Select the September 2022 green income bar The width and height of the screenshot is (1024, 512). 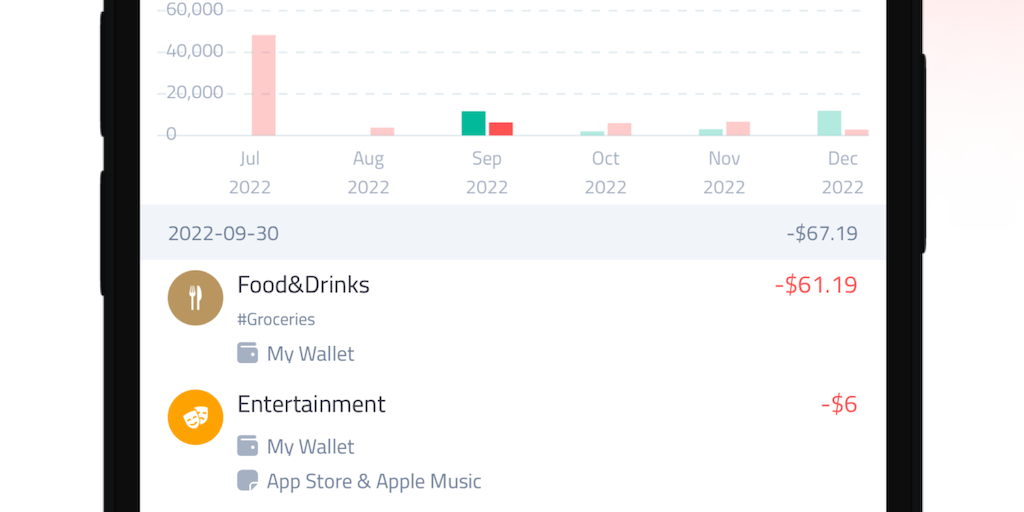[x=474, y=123]
